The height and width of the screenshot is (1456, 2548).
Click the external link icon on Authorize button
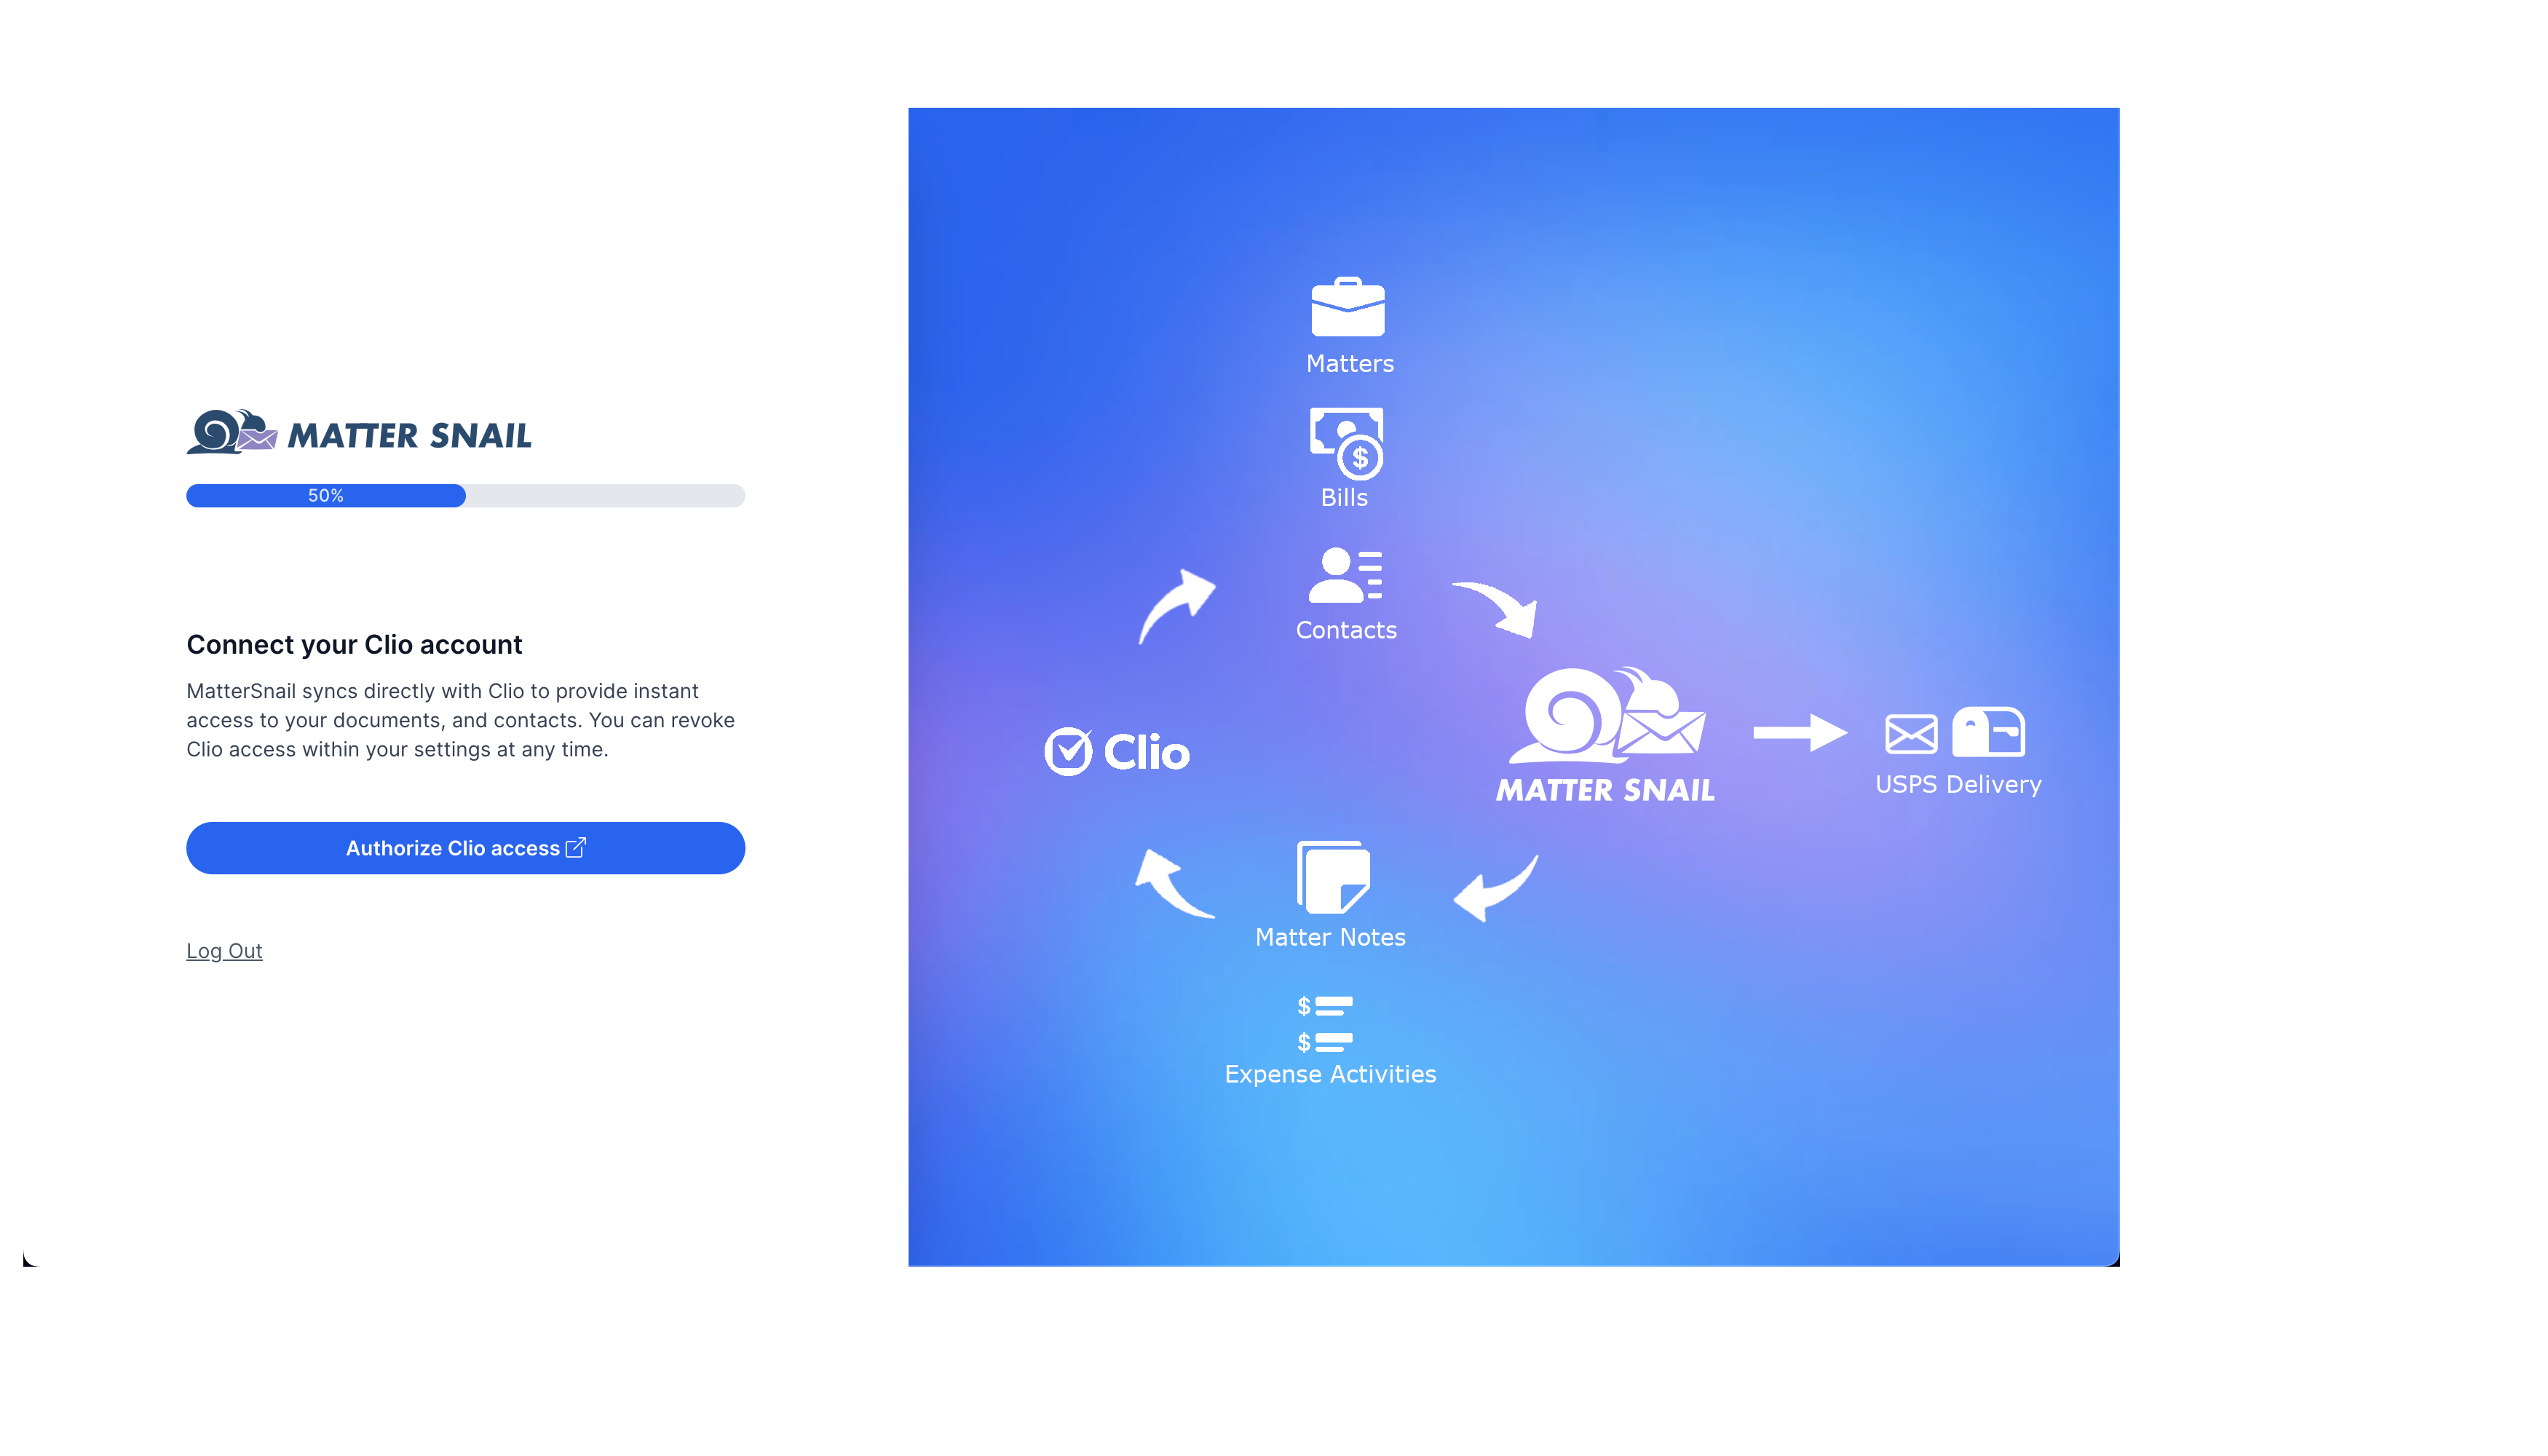point(576,848)
